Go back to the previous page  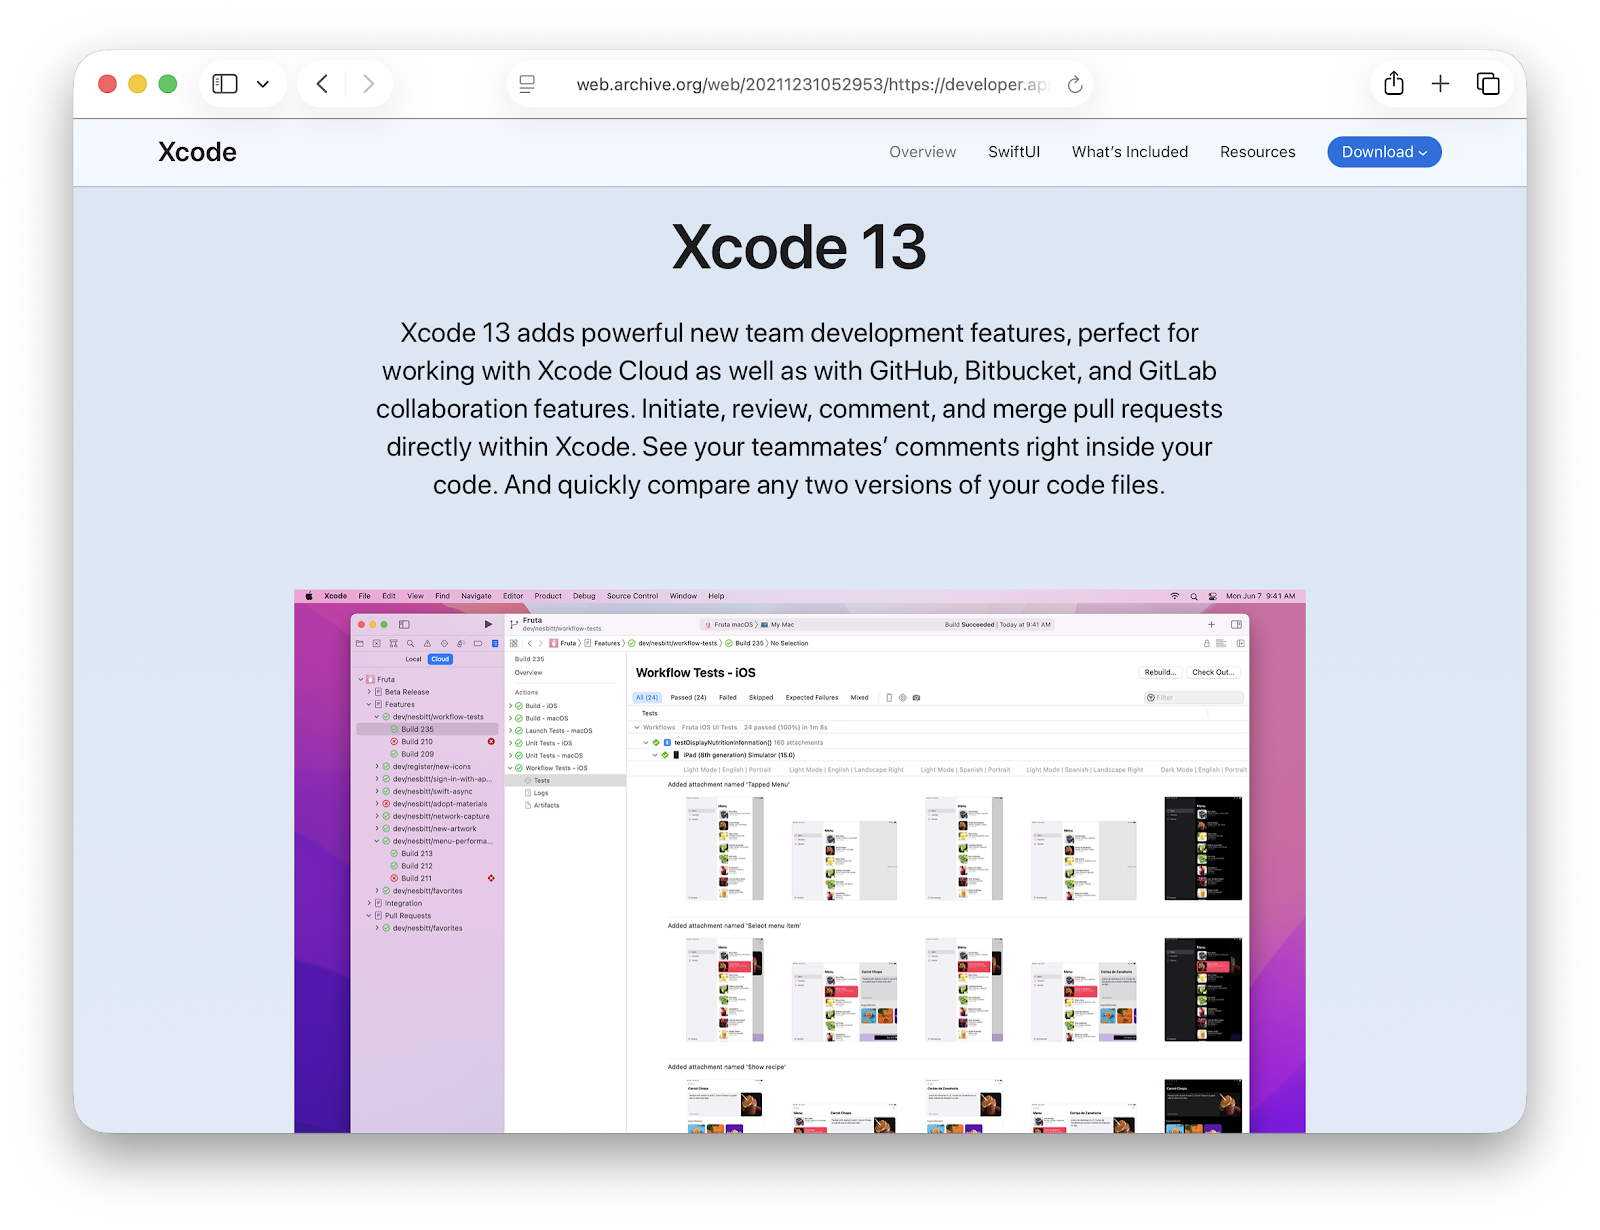pos(322,84)
